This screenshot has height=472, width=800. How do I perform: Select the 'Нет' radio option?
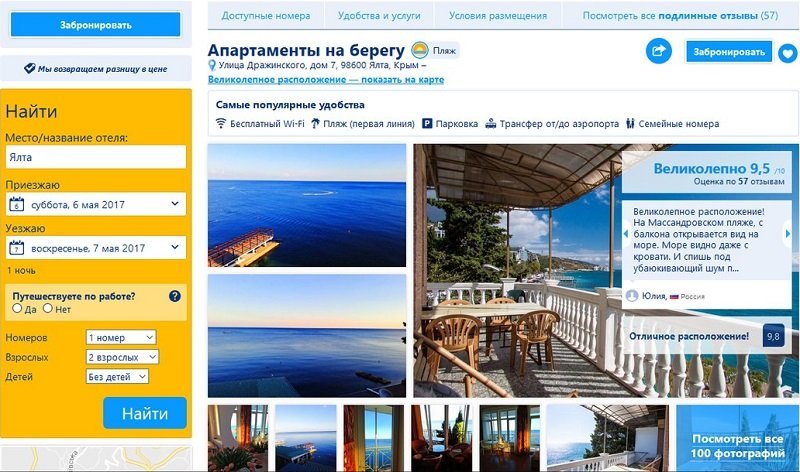(x=47, y=308)
